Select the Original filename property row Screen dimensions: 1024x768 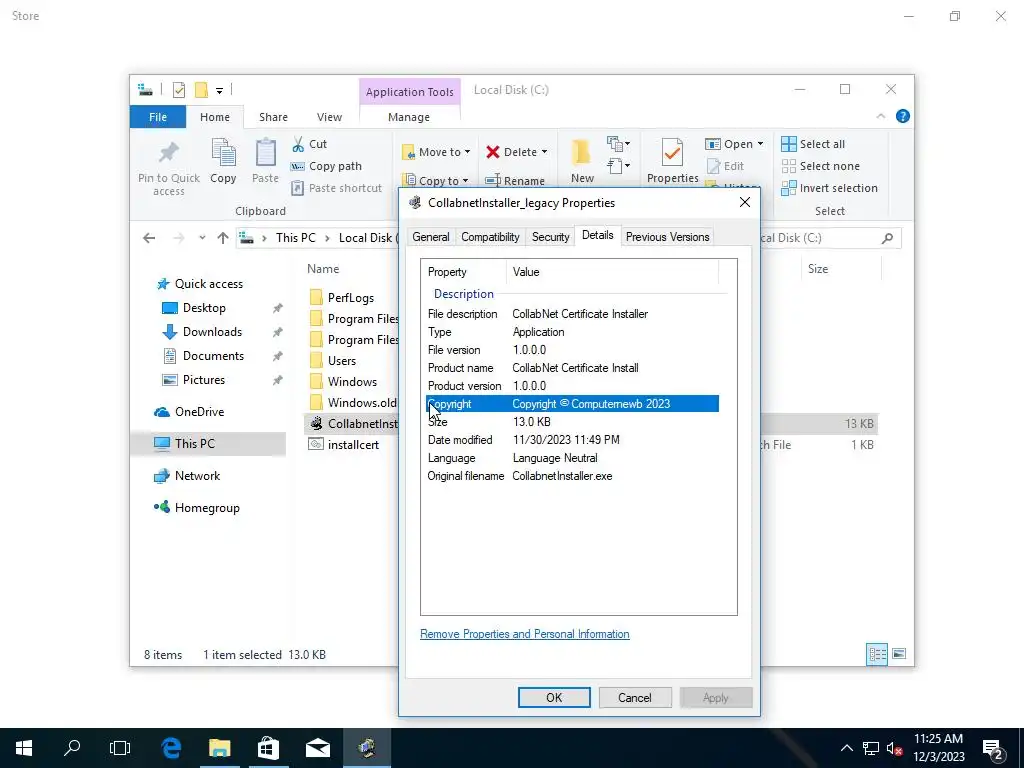573,476
